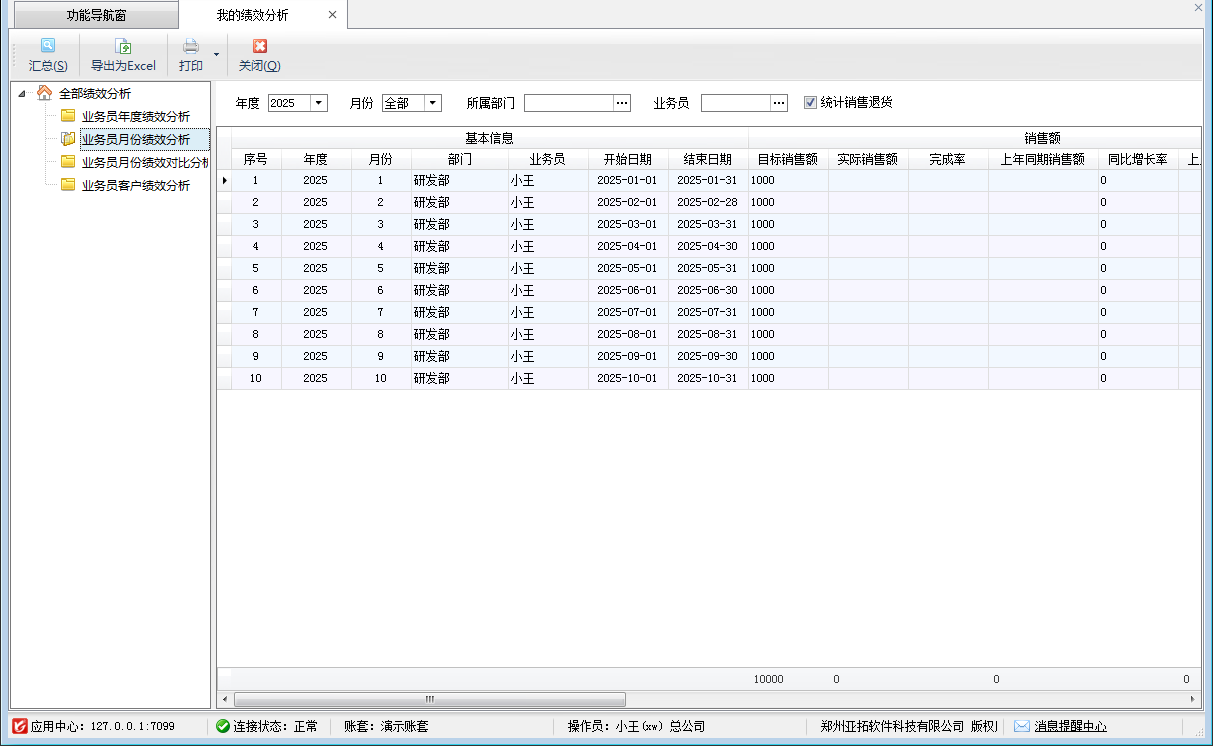Switch to the 功能导航窗 tab
Screen dimensions: 1213x746
click(96, 15)
